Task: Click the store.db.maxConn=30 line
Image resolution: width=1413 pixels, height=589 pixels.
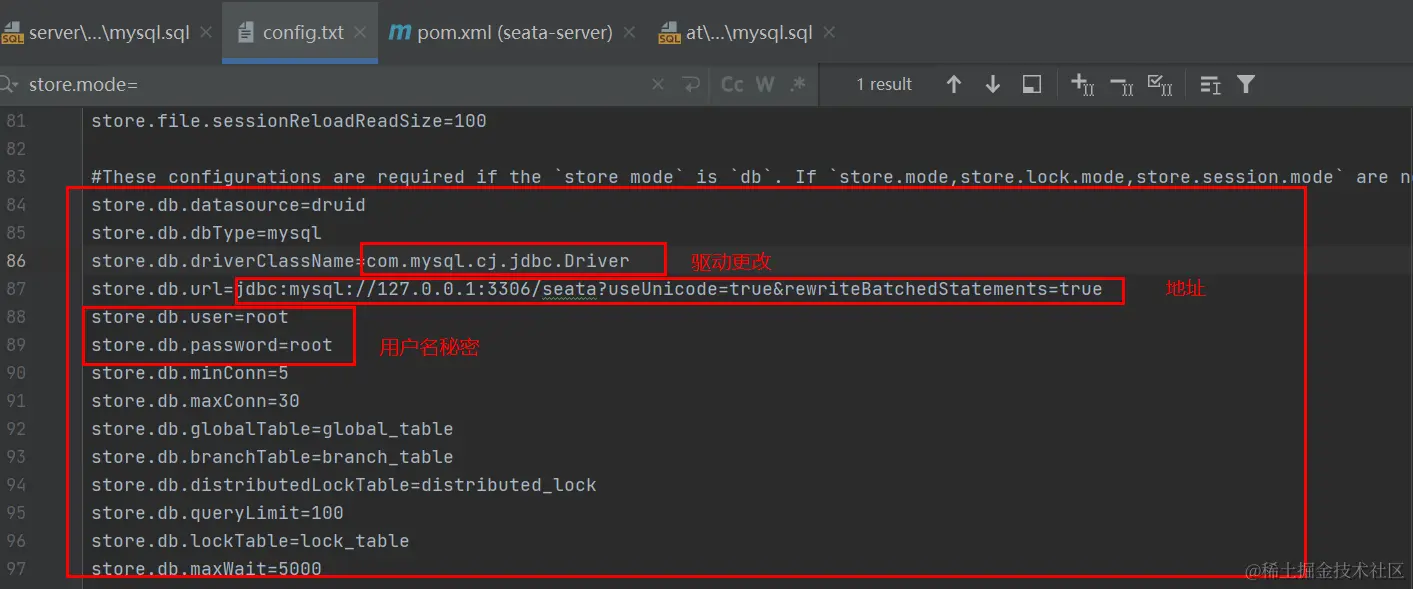Action: click(x=195, y=401)
